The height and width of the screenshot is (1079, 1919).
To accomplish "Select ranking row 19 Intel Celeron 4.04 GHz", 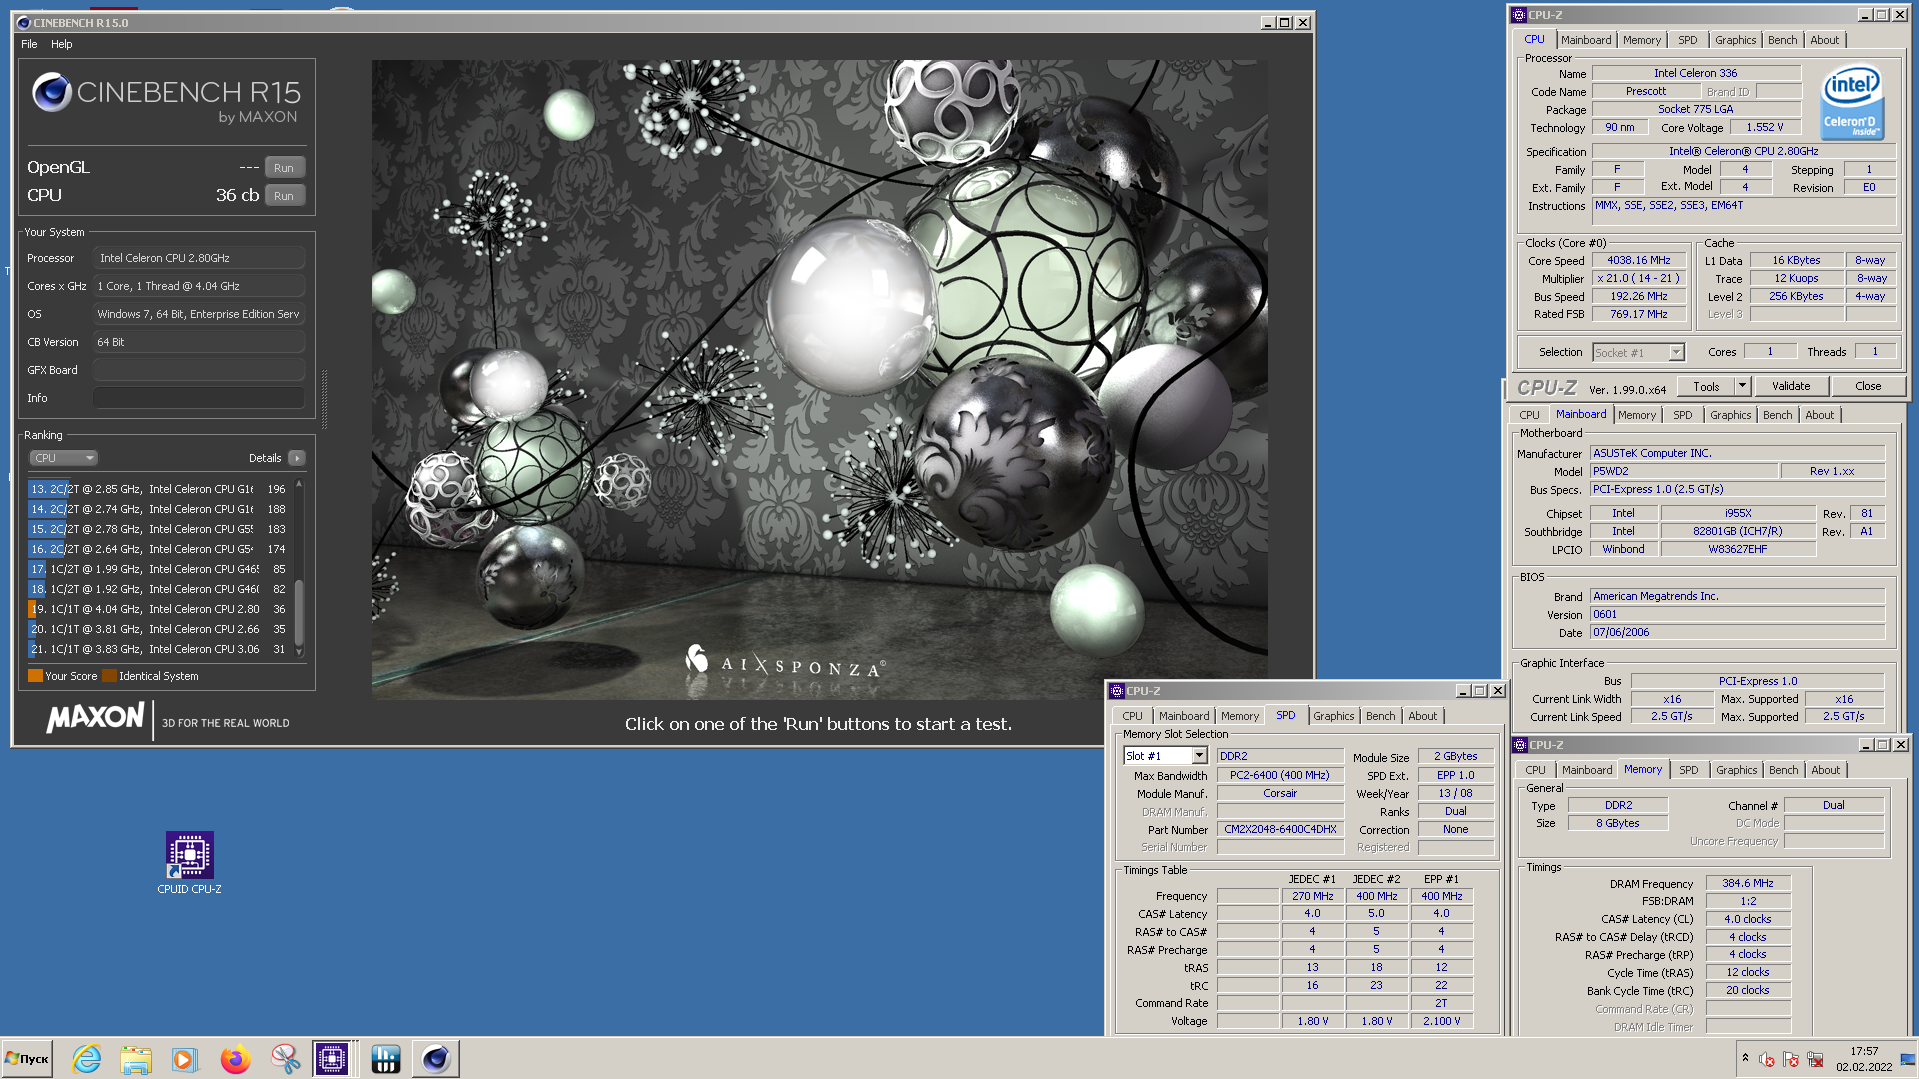I will (160, 609).
